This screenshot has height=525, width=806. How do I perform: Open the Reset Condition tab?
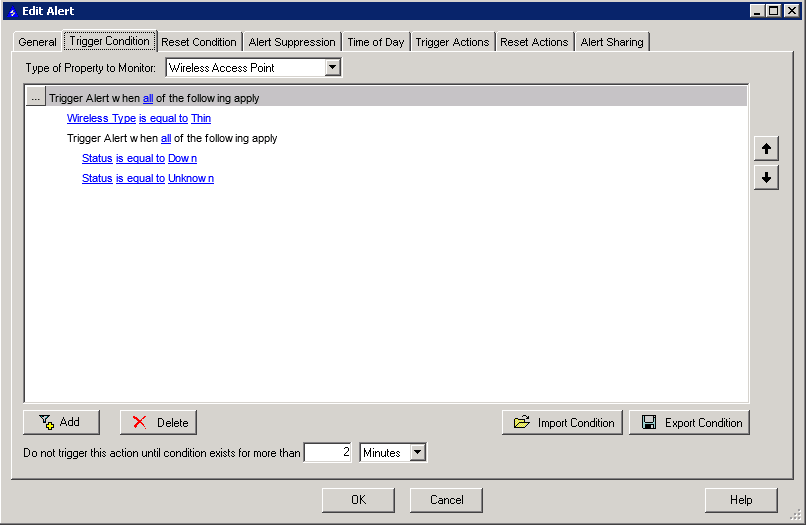(199, 42)
